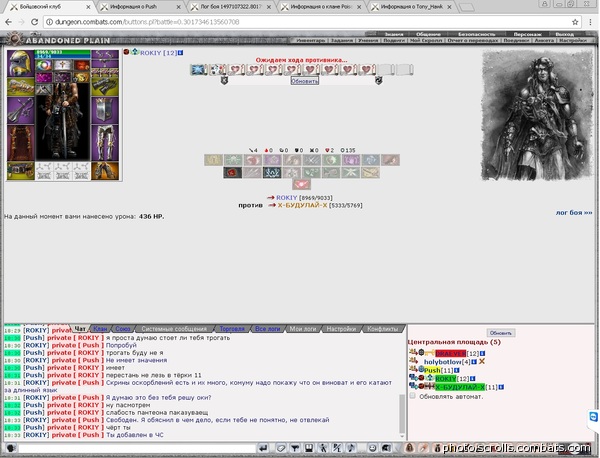Click the filter funnel icon in chat toolbar

tap(295, 448)
